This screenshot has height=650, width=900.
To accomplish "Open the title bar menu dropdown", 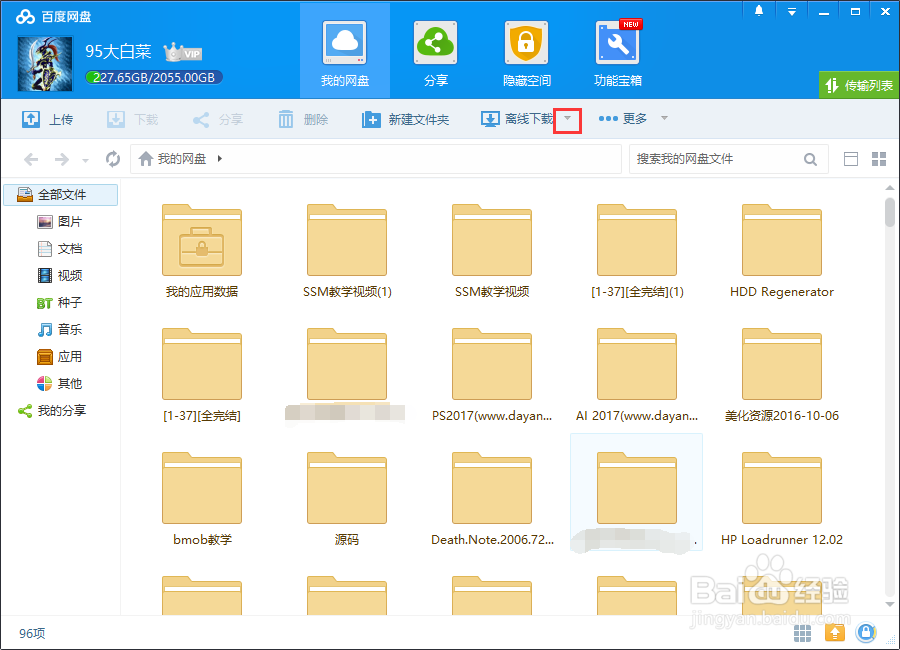I will click(792, 11).
